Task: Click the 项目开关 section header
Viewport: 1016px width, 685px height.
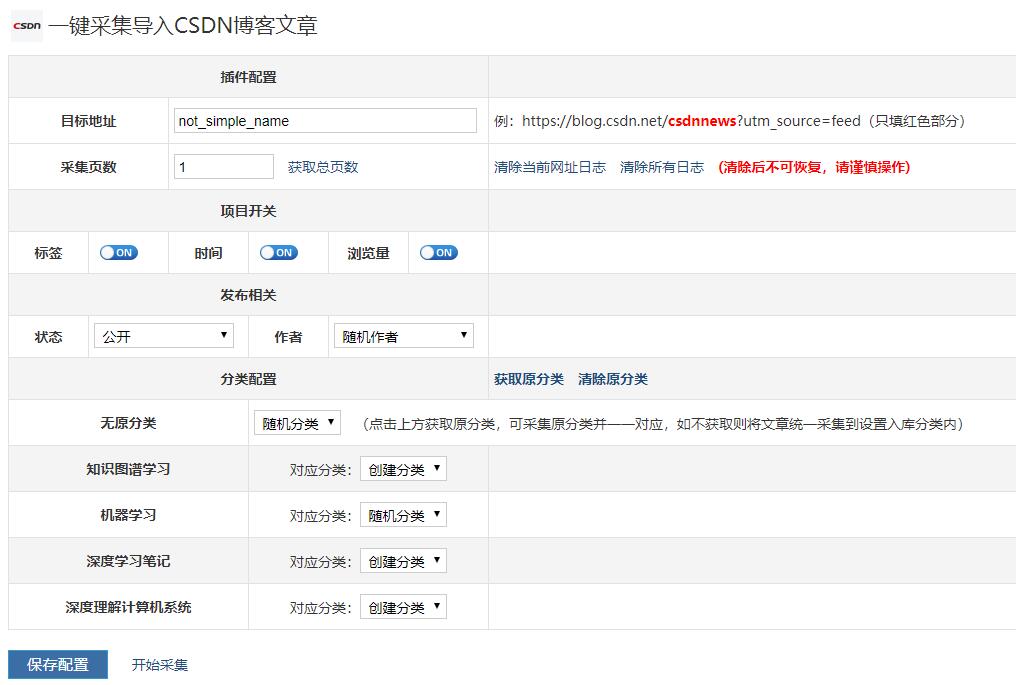Action: (x=248, y=211)
